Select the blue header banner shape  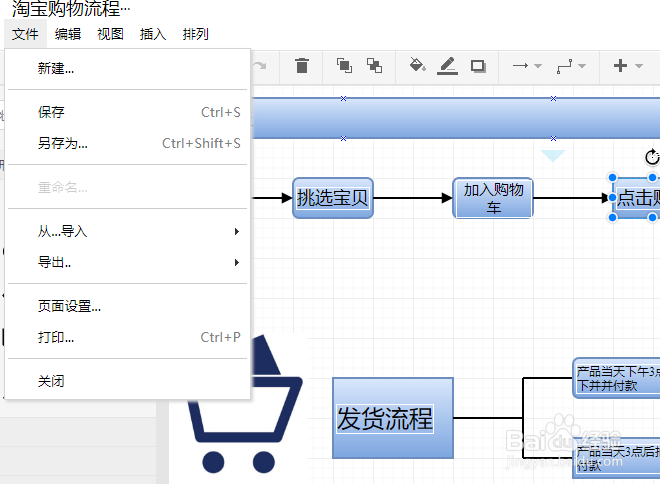tap(456, 118)
